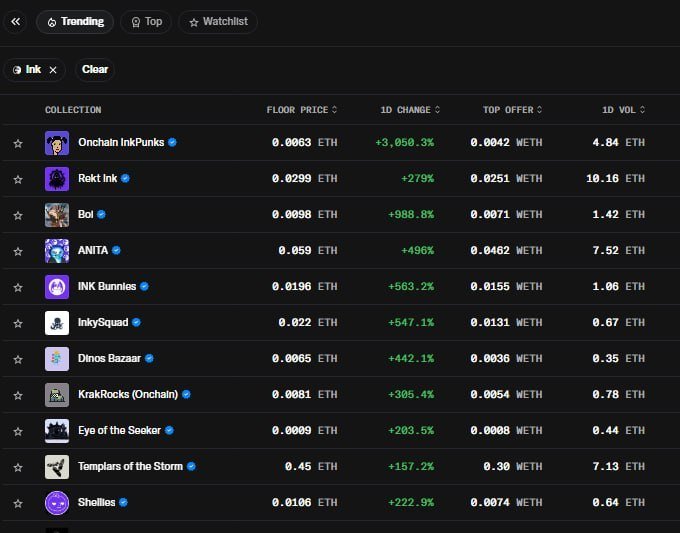680x533 pixels.
Task: Star Shellies to watchlist
Action: click(x=18, y=503)
